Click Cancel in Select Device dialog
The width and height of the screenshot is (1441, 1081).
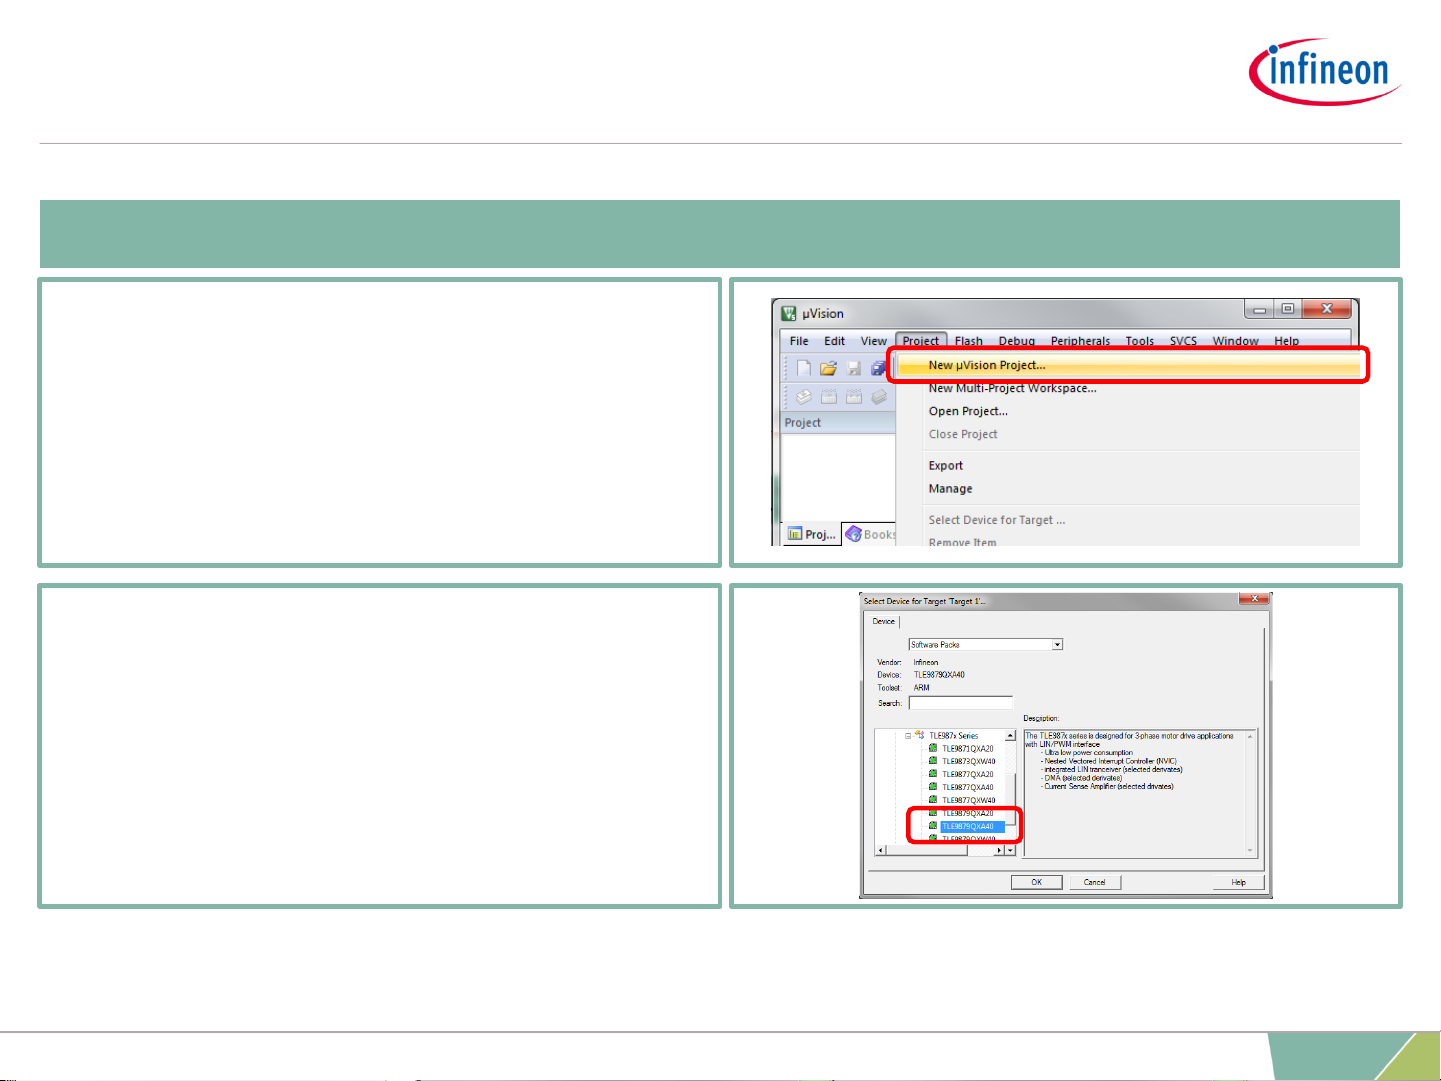[1095, 882]
